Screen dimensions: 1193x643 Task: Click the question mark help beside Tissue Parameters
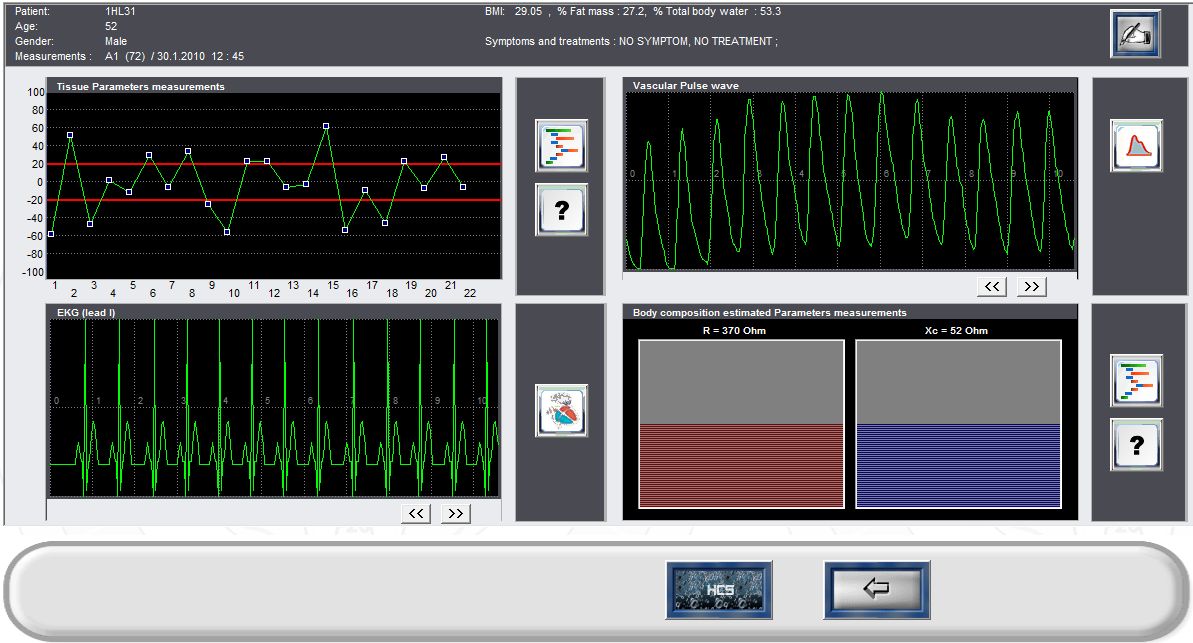[x=561, y=210]
